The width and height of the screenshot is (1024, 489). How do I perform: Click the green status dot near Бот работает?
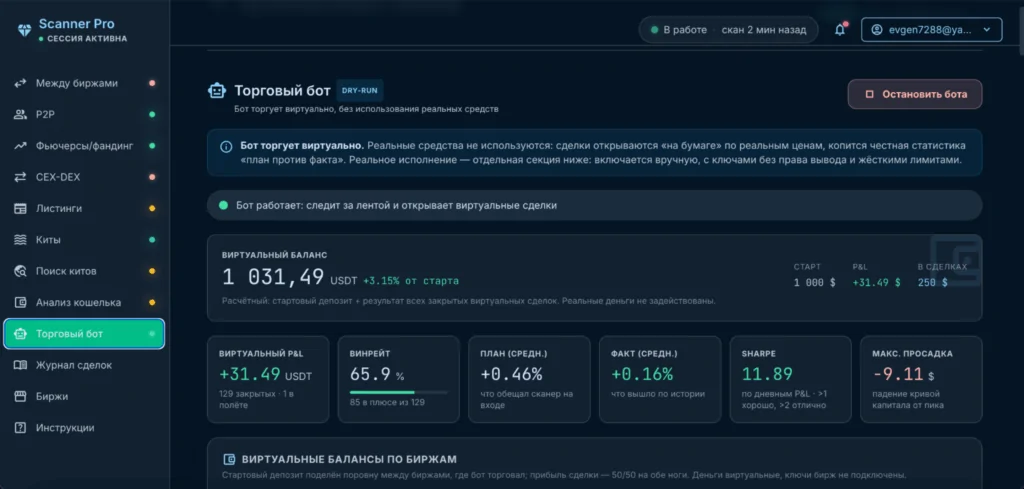(223, 205)
